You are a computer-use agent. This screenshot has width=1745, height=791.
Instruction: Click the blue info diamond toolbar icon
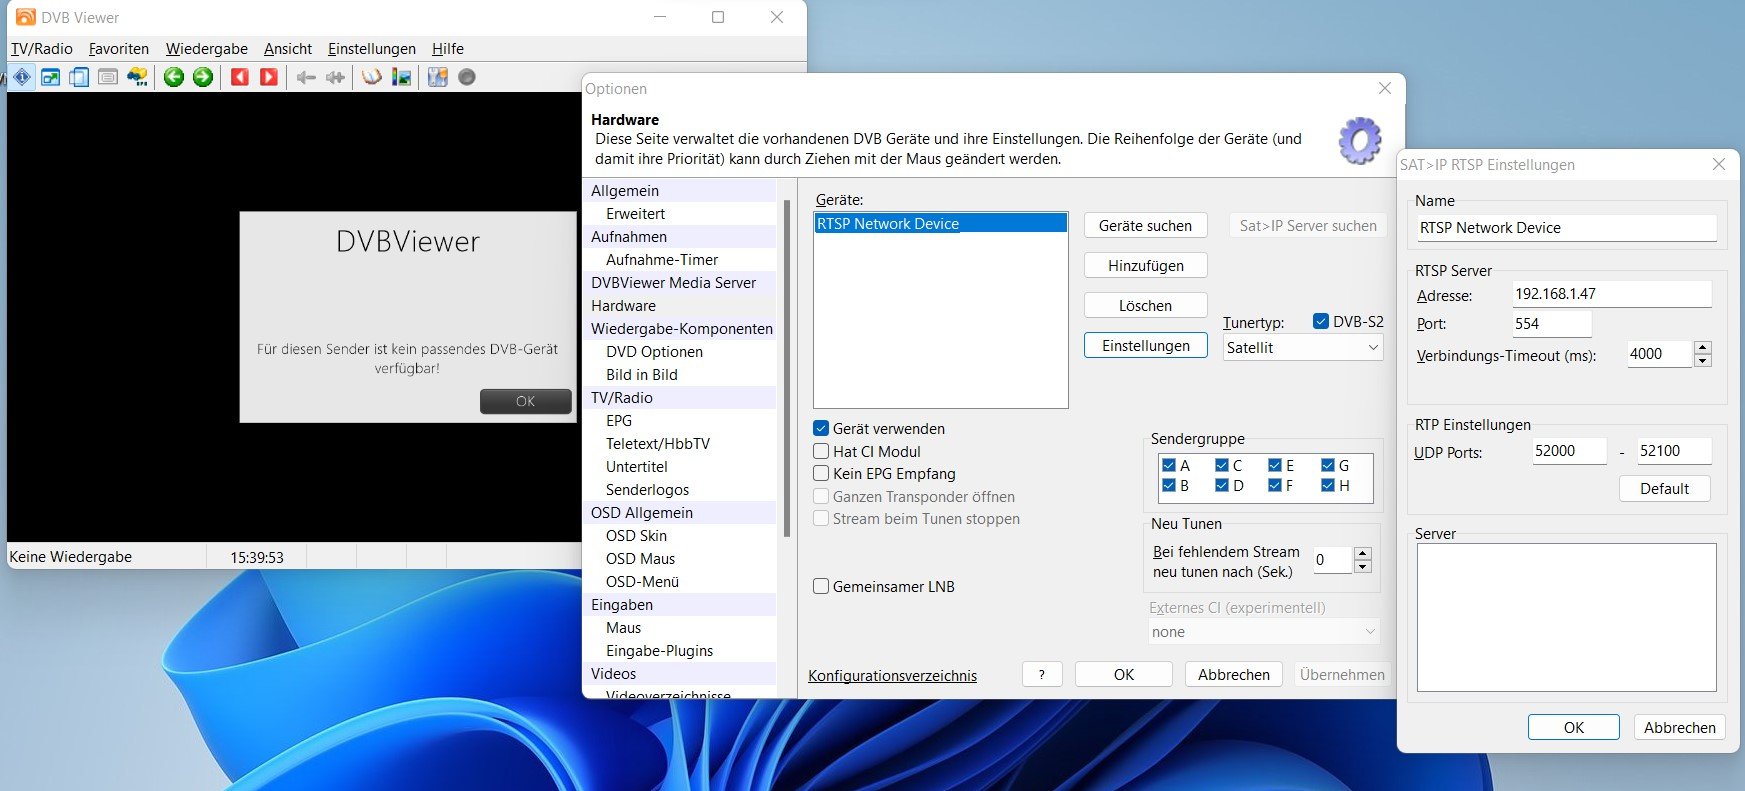click(x=22, y=77)
